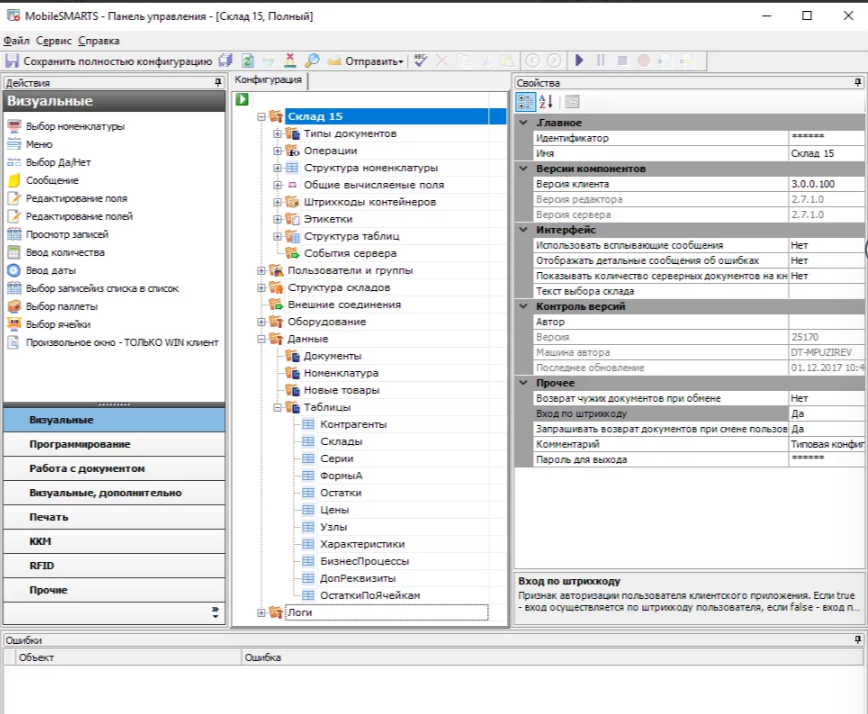This screenshot has width=868, height=714.
Task: Expand the Типы документов tree node
Action: tap(278, 133)
